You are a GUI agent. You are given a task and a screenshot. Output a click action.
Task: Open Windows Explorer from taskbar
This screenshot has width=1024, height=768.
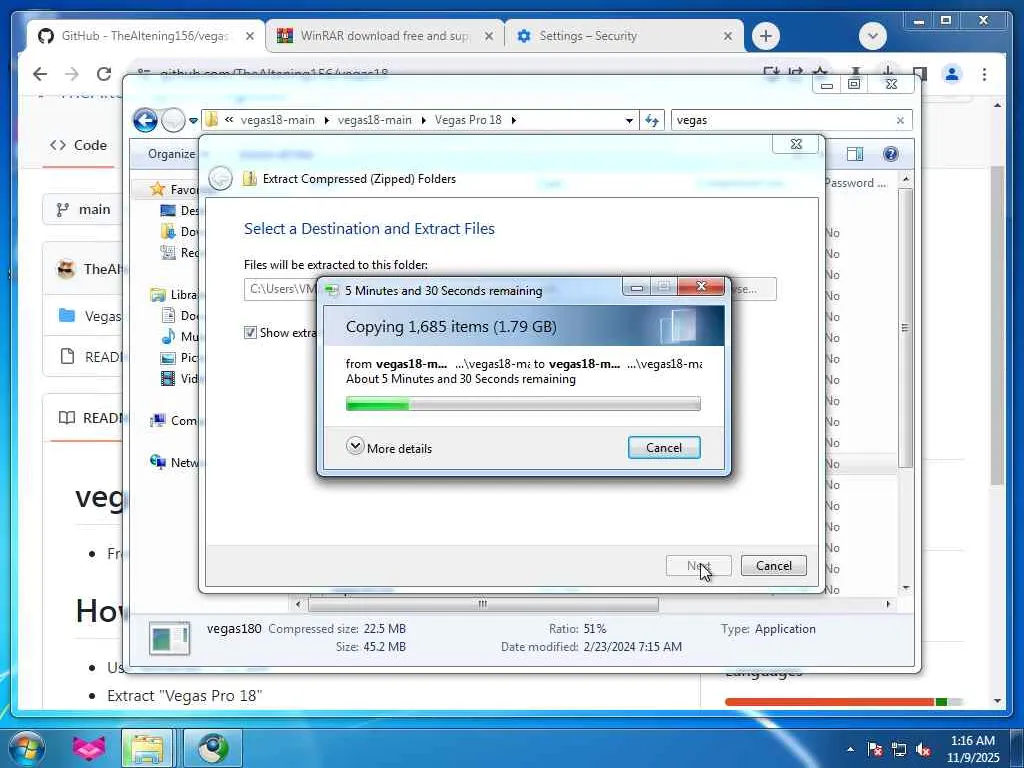(148, 748)
